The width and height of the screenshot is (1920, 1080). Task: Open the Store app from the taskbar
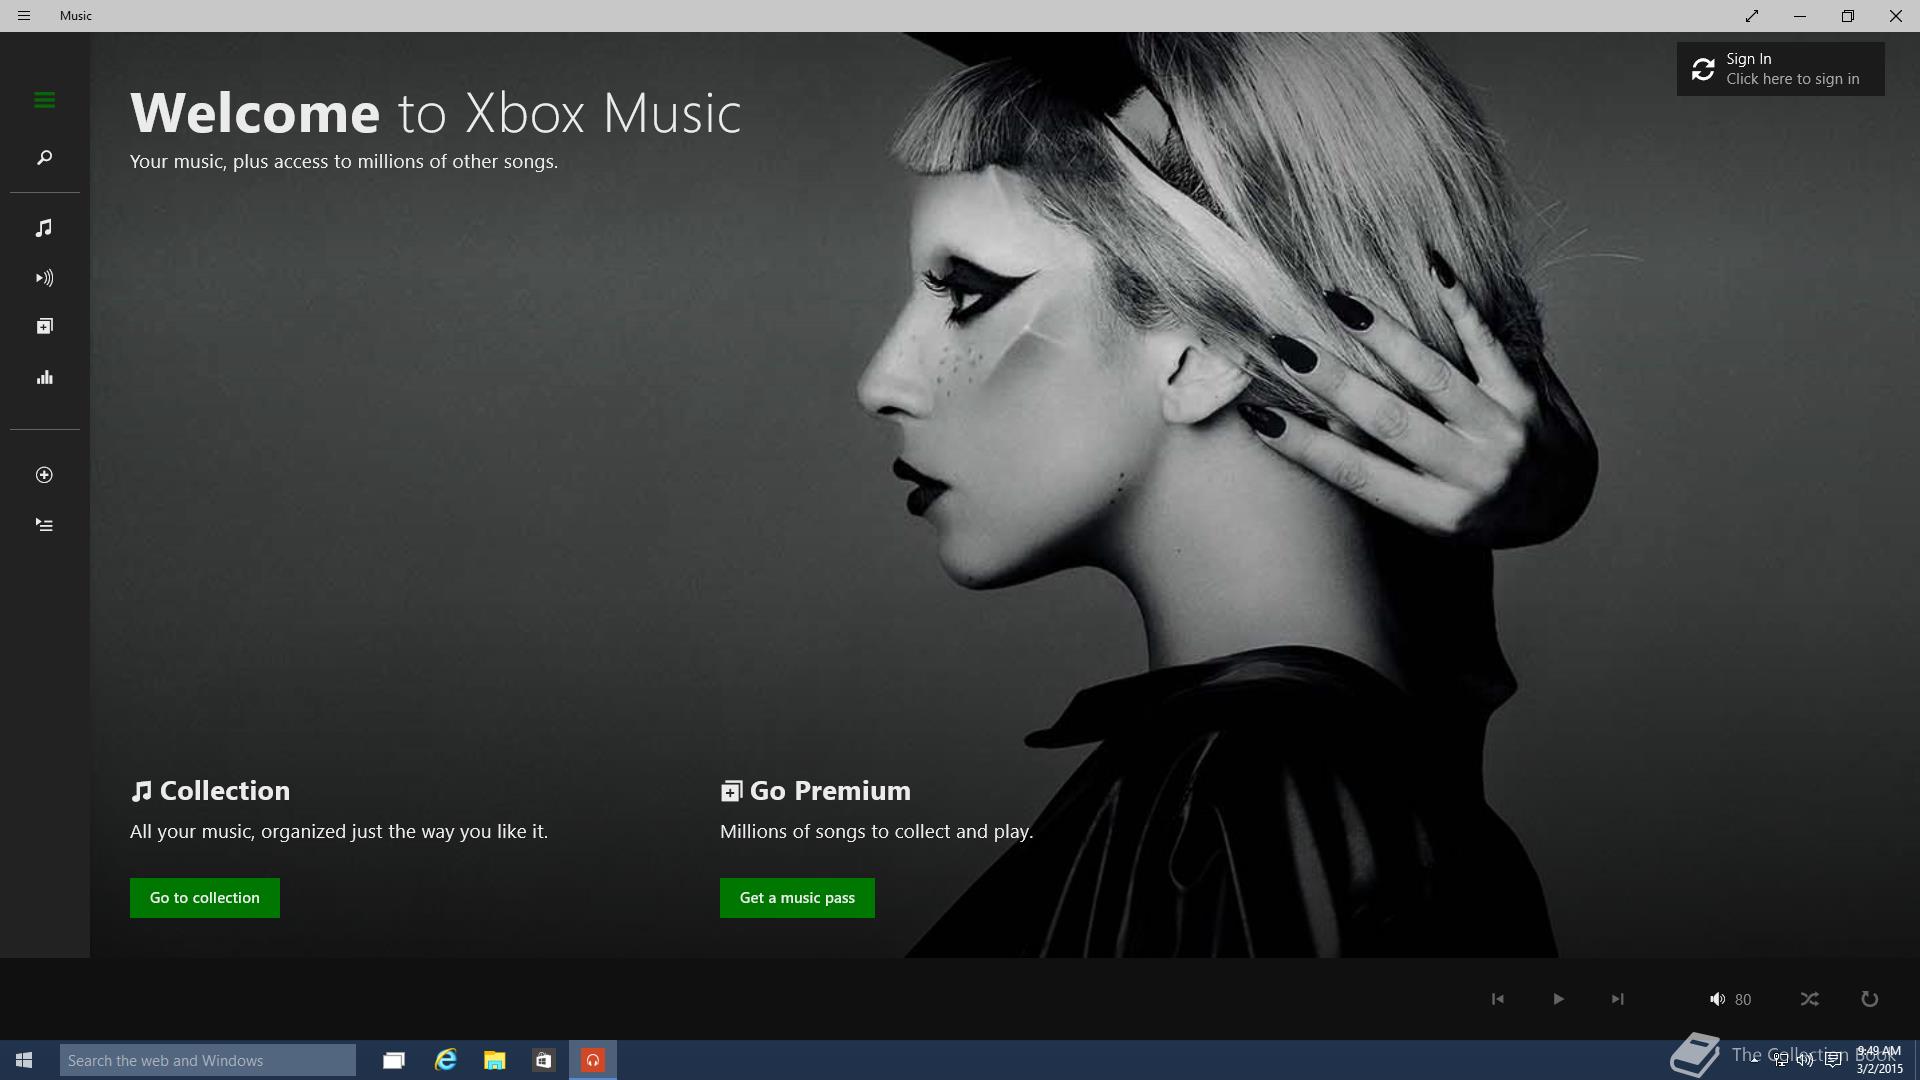(x=543, y=1060)
